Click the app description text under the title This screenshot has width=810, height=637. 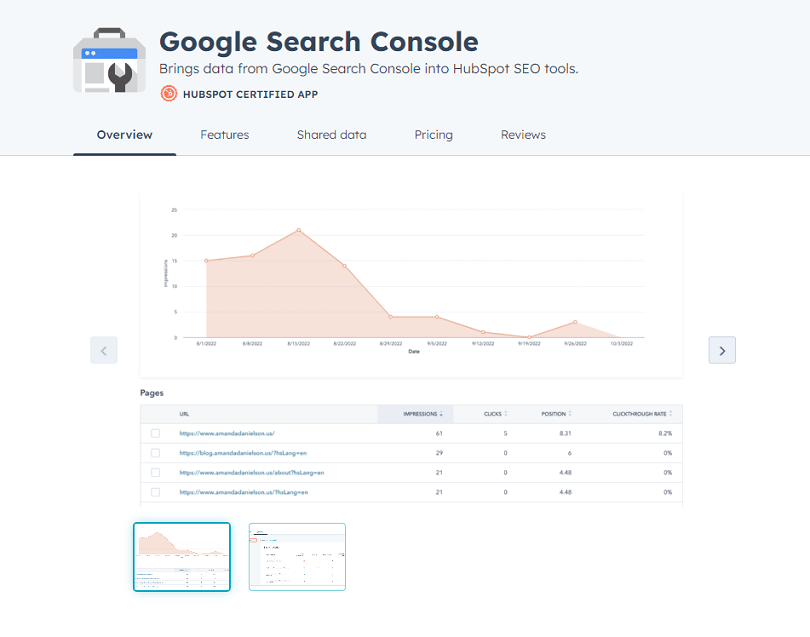[369, 69]
